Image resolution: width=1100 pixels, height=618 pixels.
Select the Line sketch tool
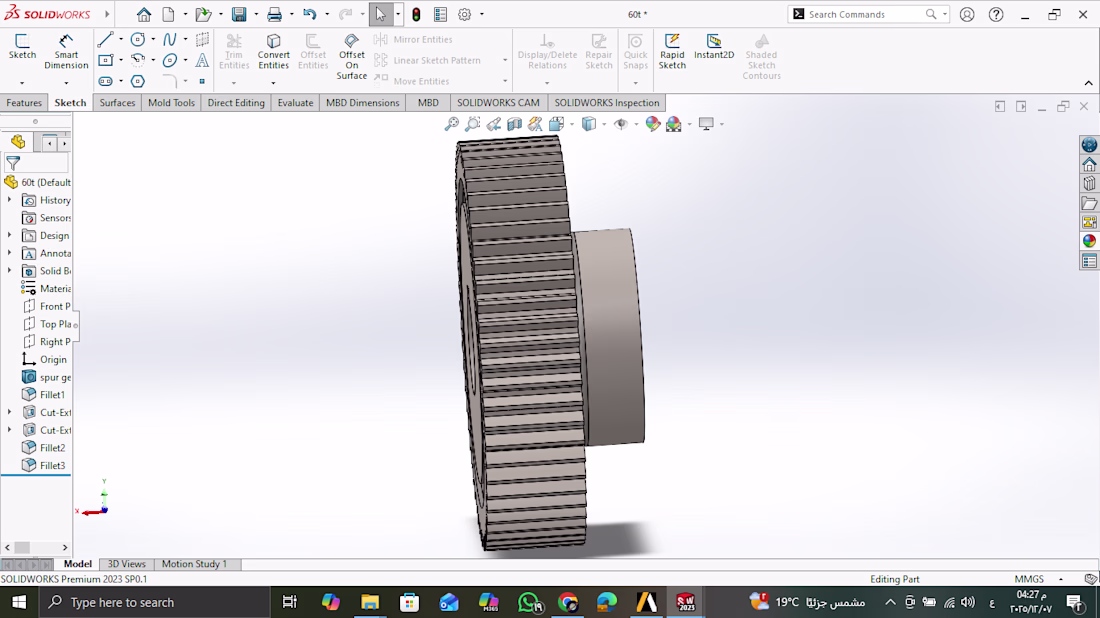point(105,40)
